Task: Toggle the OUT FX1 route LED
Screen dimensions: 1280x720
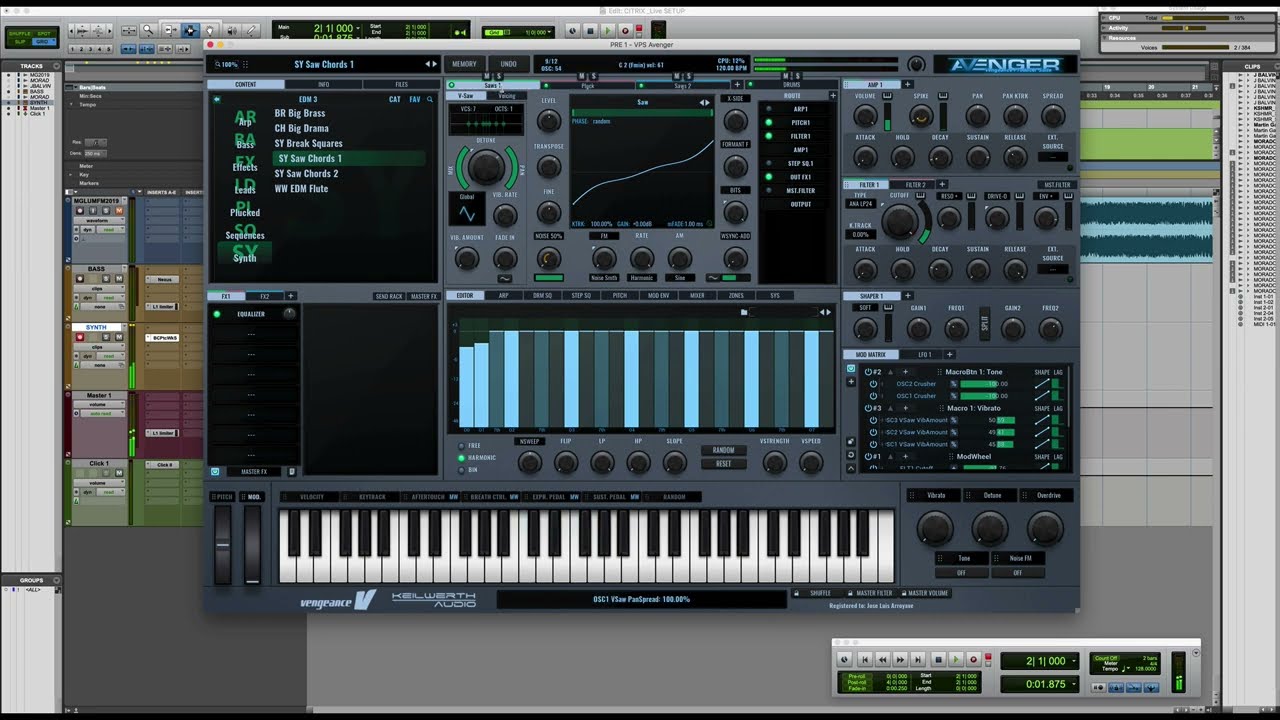Action: point(769,177)
